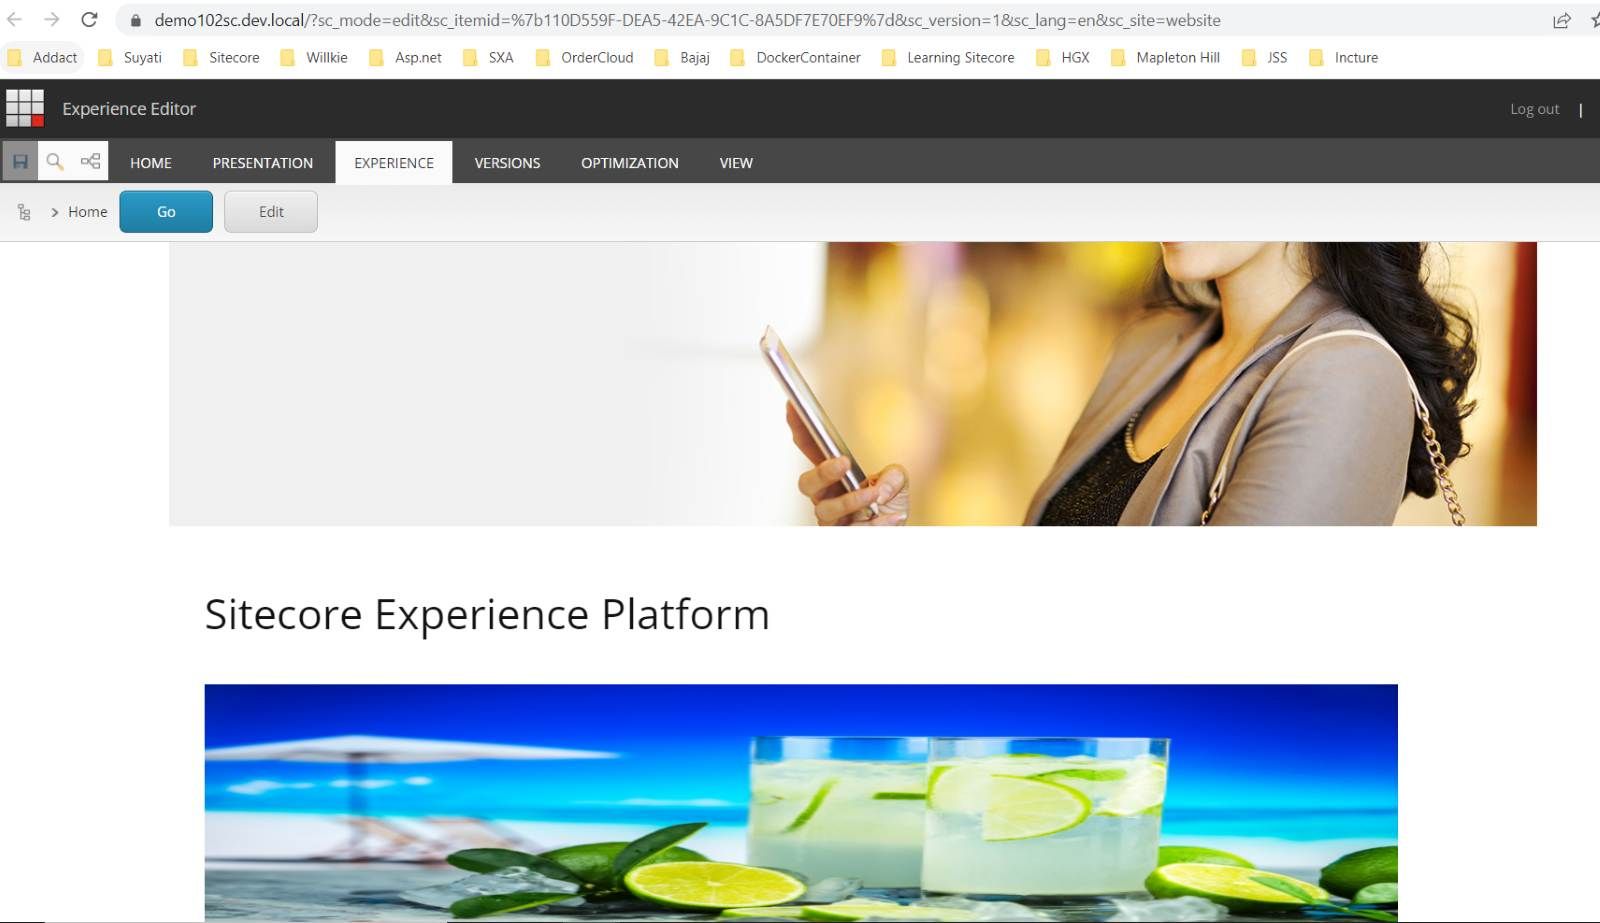The width and height of the screenshot is (1600, 923).
Task: Open the Incture bookmark folder
Action: [x=1344, y=58]
